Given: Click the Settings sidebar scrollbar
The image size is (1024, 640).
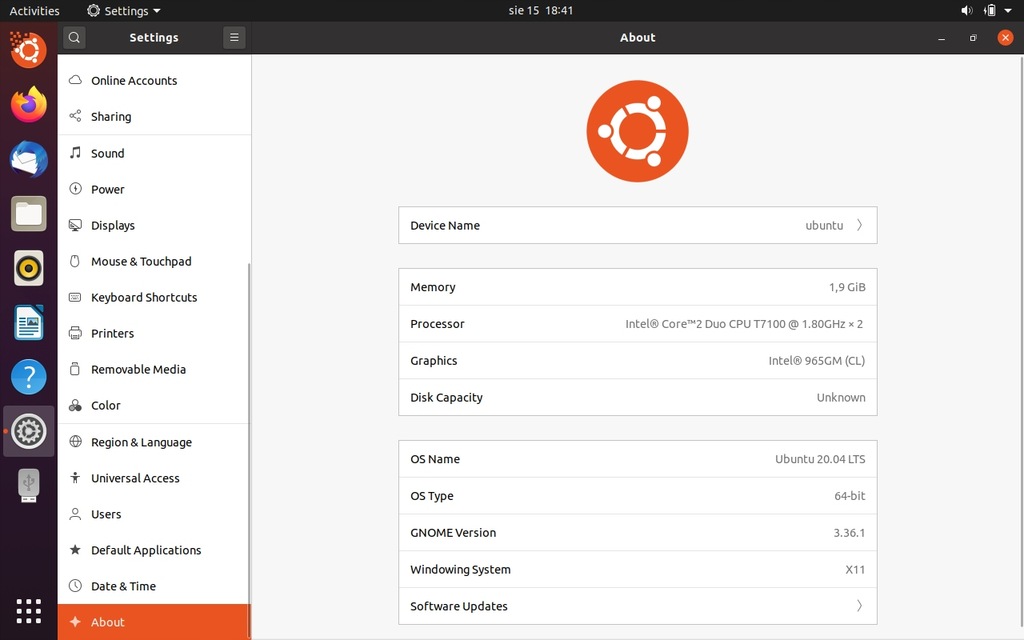Looking at the screenshot, I should pyautogui.click(x=249, y=451).
